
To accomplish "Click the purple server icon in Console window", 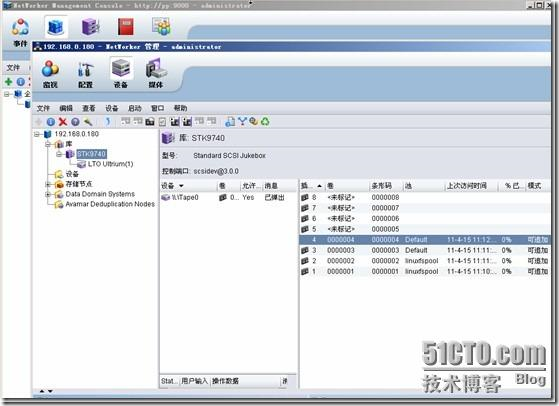I will pos(91,27).
